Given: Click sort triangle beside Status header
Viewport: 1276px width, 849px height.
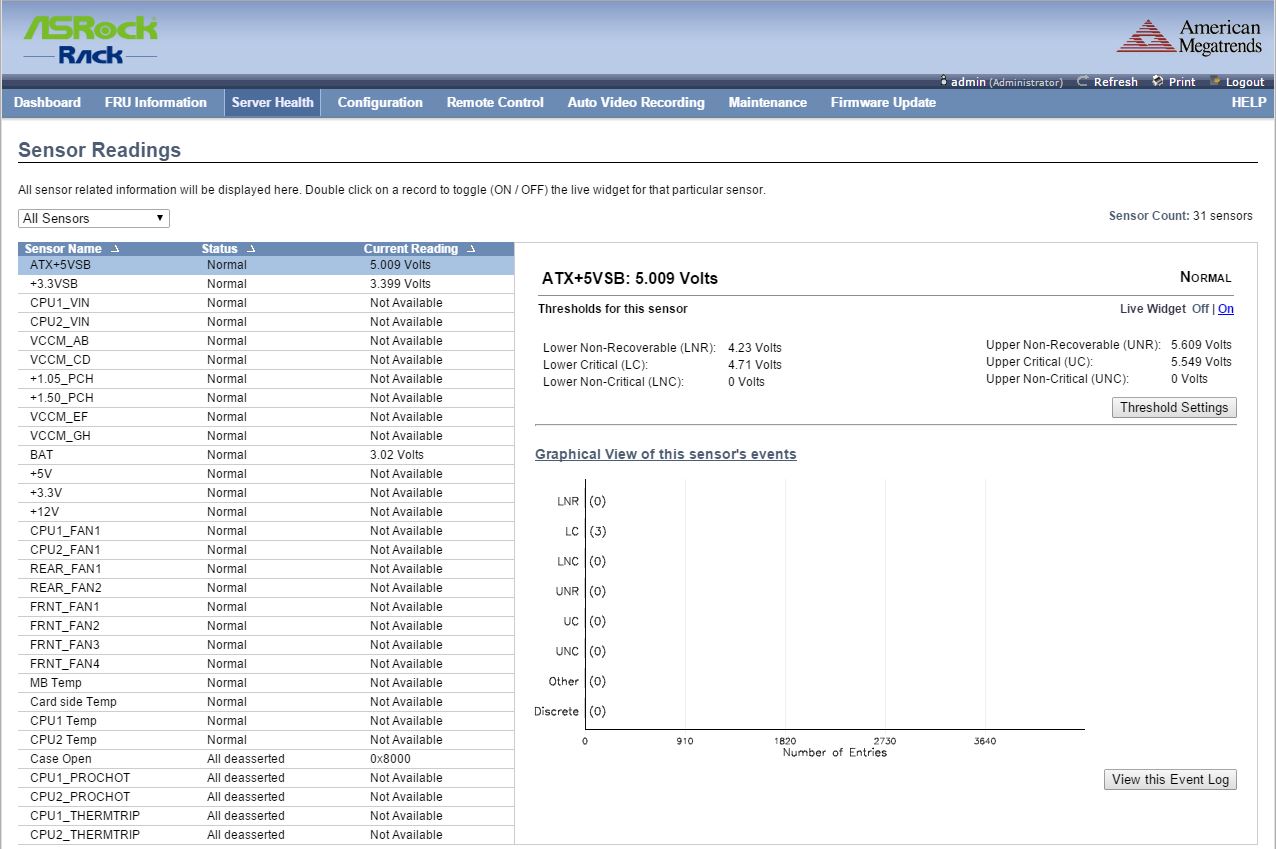Looking at the screenshot, I should click(x=251, y=249).
